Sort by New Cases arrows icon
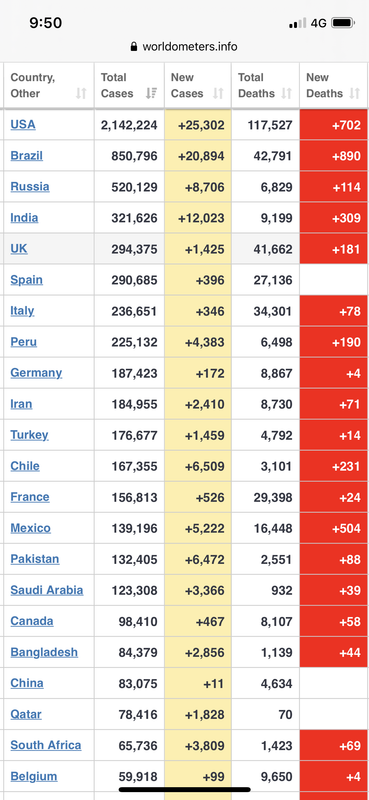Image resolution: width=369 pixels, height=800 pixels. click(x=218, y=93)
